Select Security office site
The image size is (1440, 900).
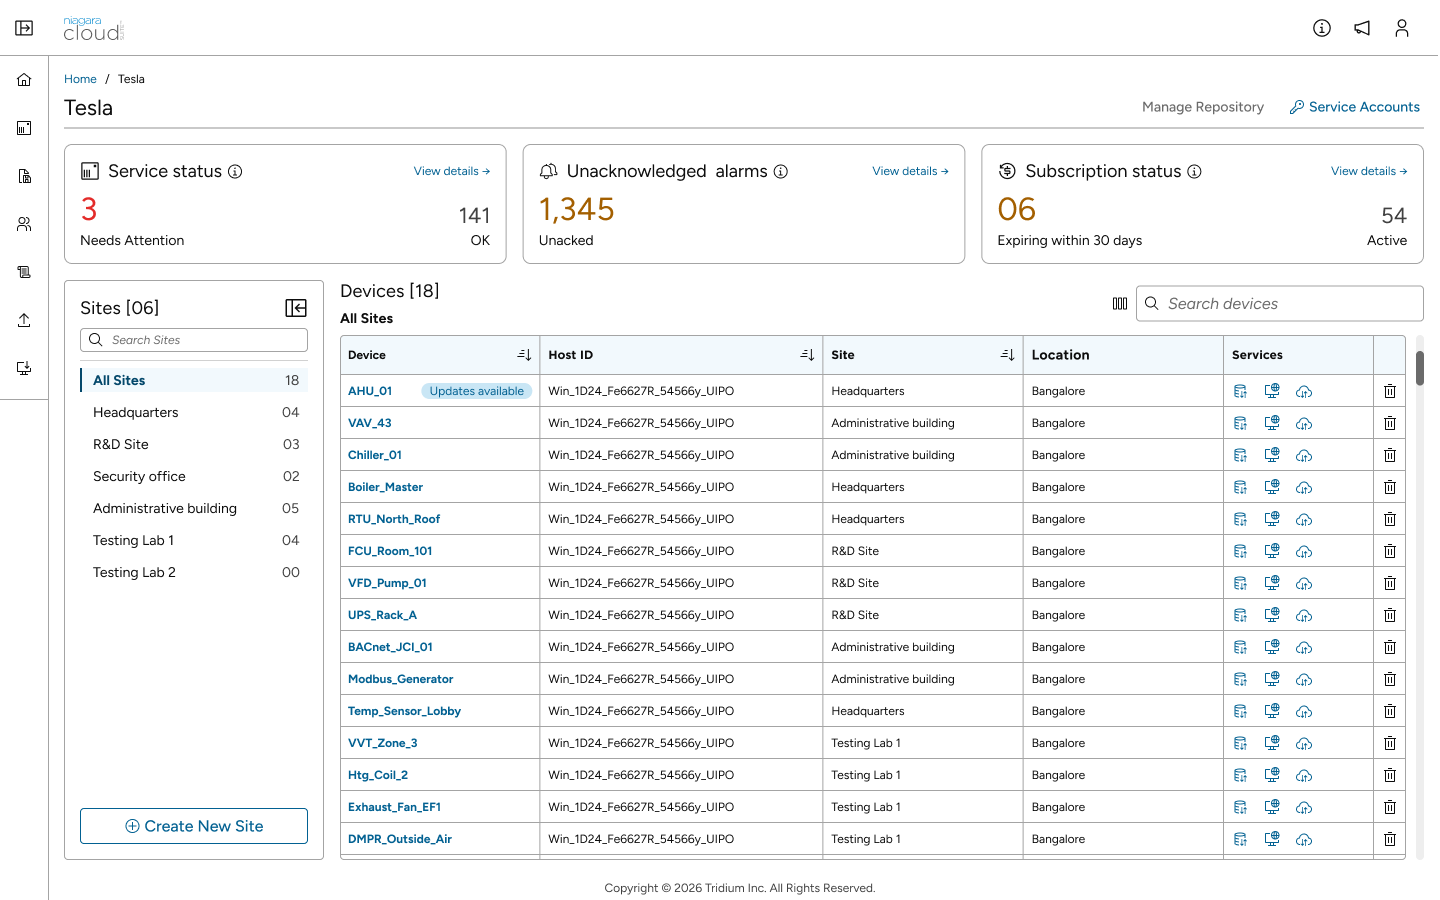coord(194,476)
